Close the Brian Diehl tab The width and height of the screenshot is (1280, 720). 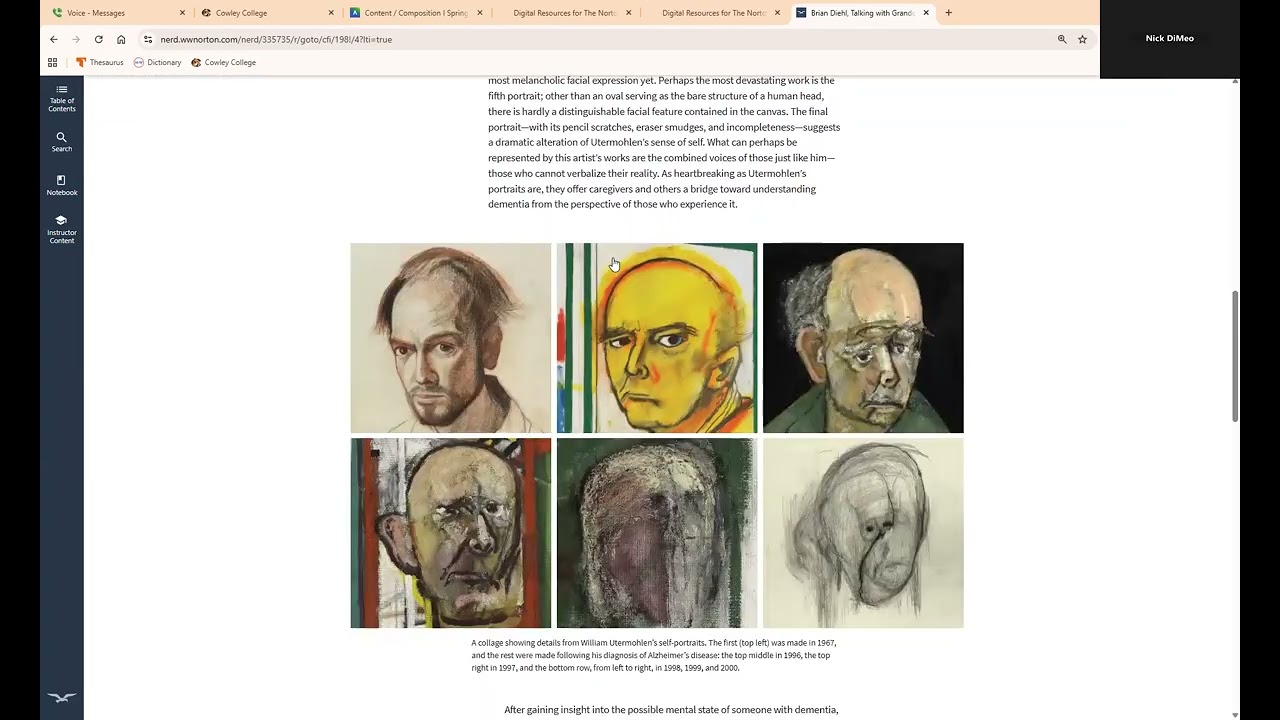pos(926,13)
